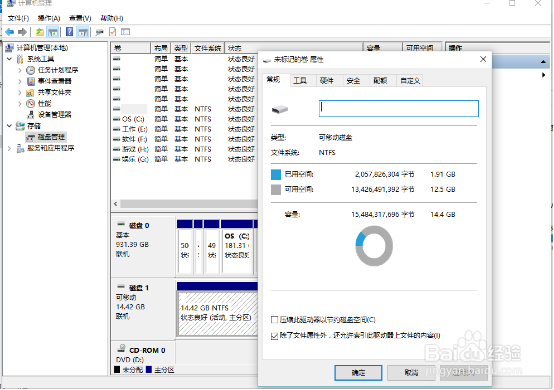Click the 取消 button
The image size is (554, 390).
tap(411, 373)
